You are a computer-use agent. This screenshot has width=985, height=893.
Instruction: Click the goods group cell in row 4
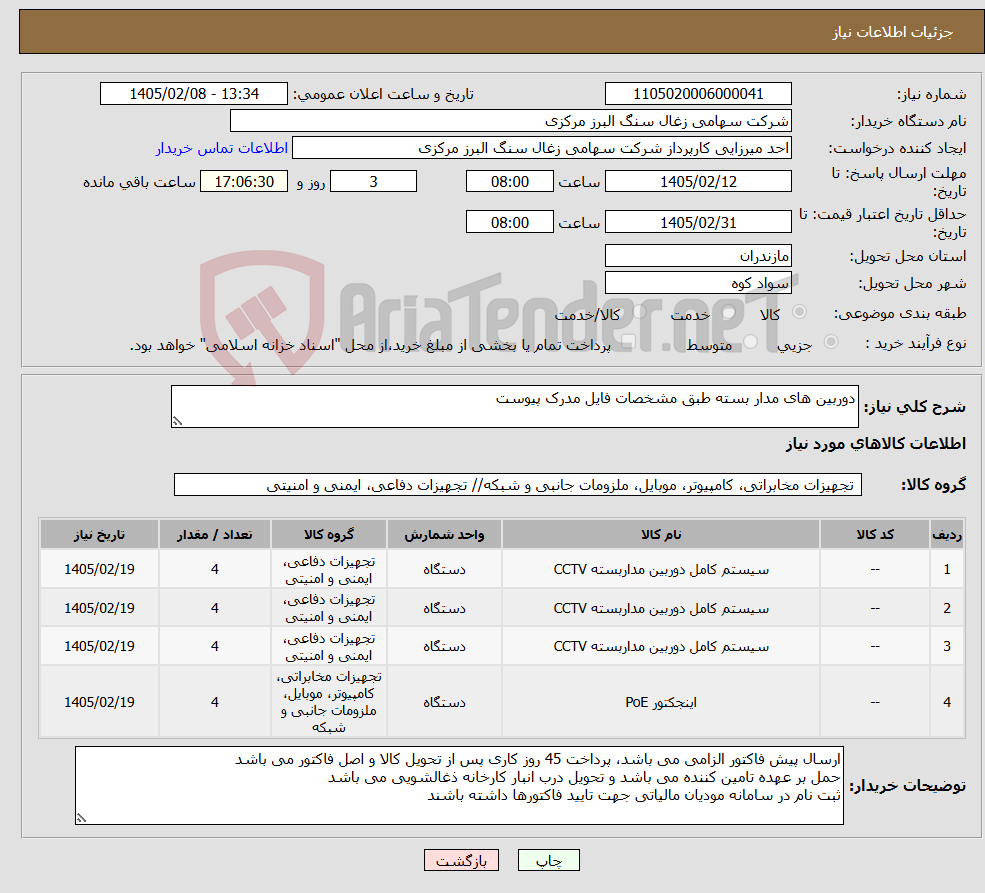329,702
